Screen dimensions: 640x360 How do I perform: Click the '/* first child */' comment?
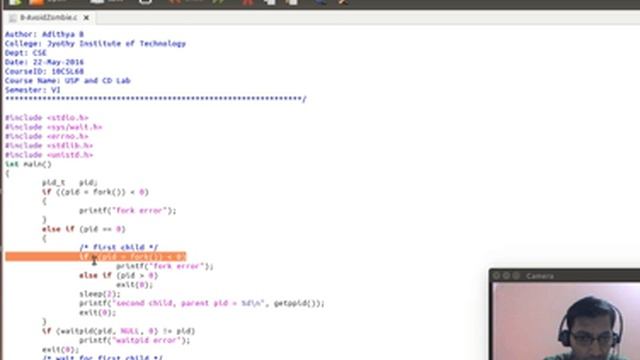click(119, 247)
